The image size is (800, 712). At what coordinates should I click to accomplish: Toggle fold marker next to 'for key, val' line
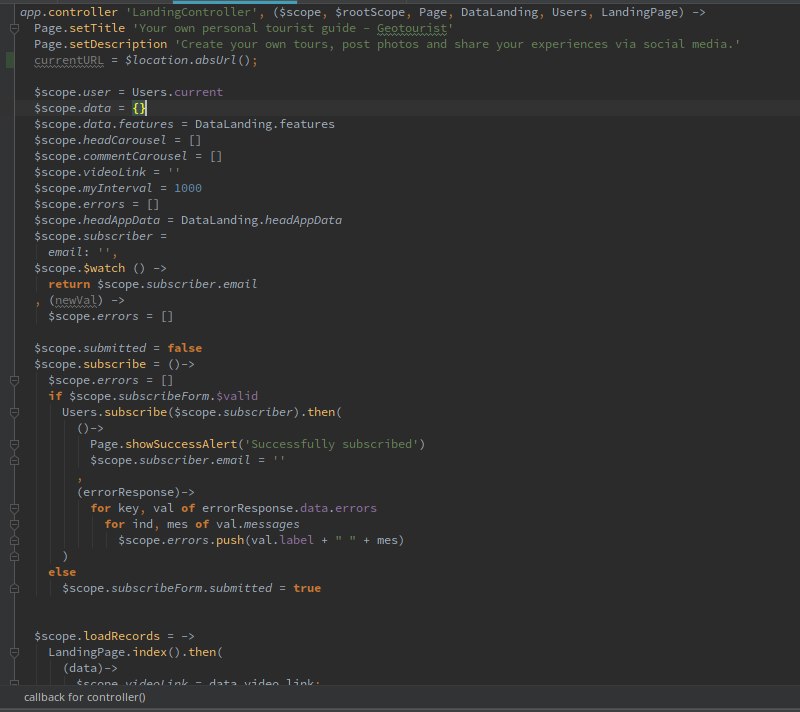[13, 508]
